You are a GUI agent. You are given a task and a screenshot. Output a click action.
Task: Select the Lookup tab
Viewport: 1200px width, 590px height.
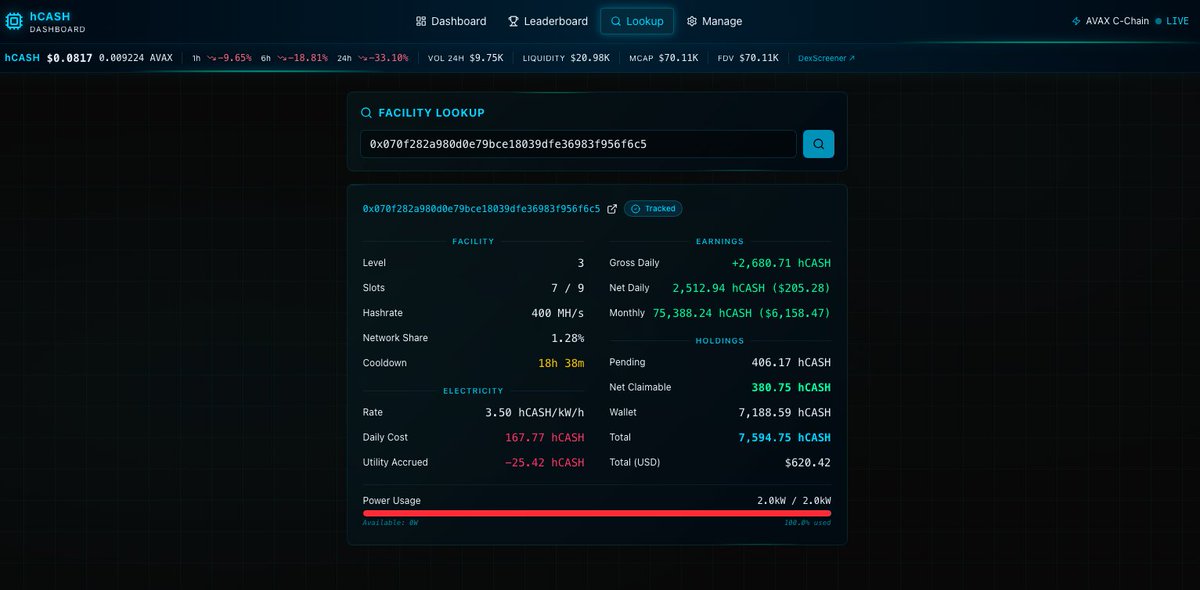tap(637, 21)
